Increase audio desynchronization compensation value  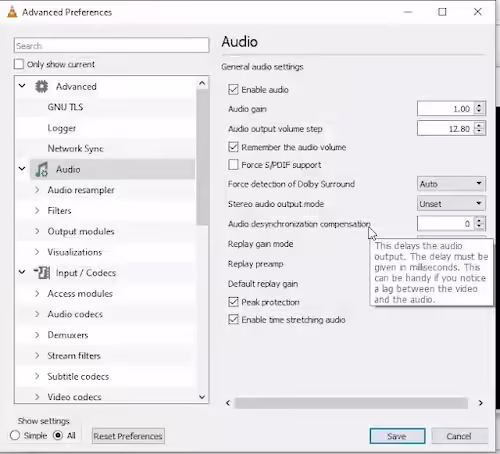pos(479,220)
